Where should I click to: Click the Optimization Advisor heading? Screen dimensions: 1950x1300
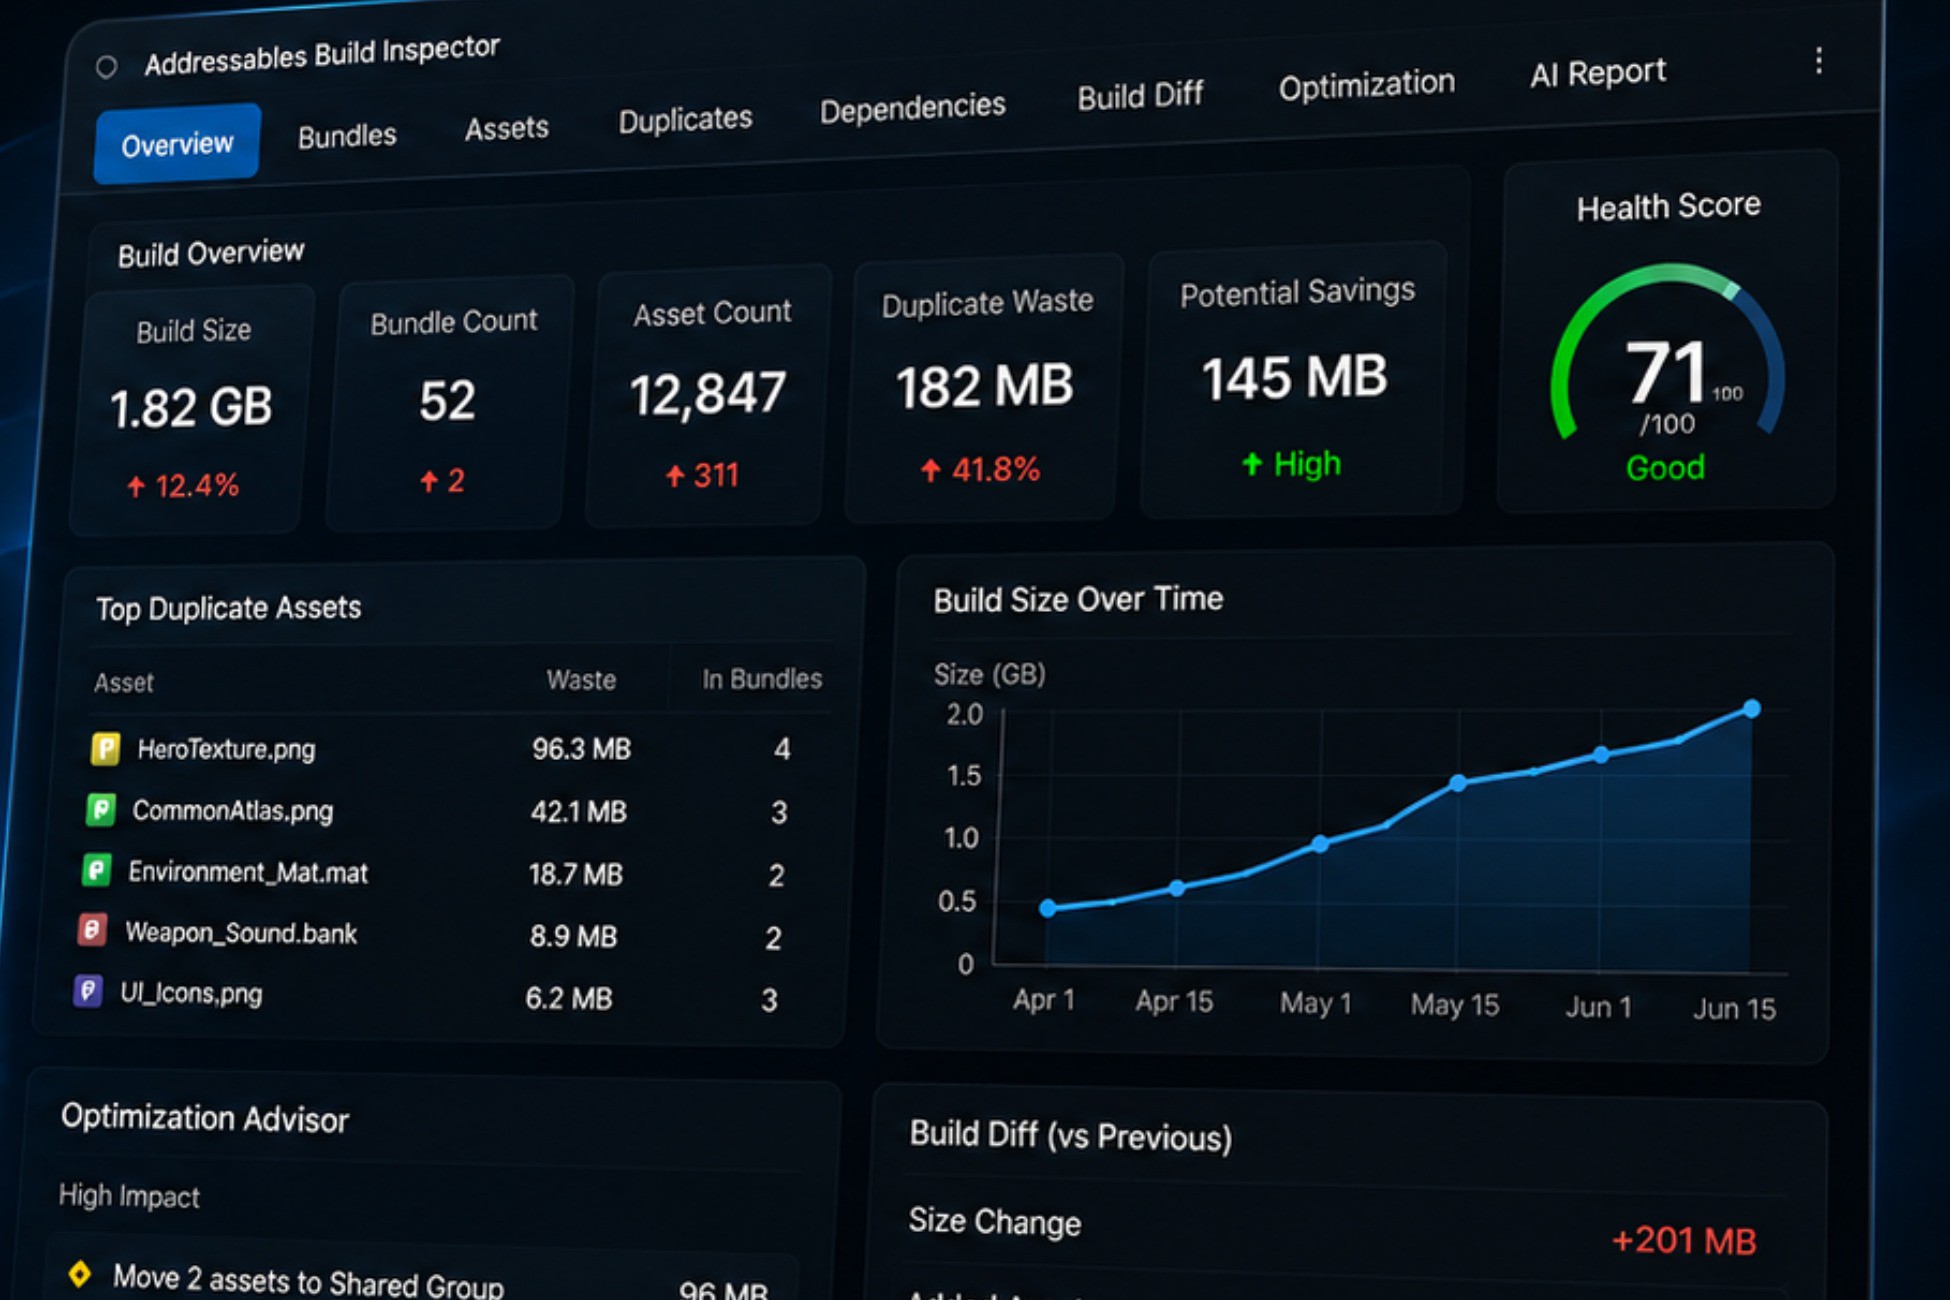pos(205,1118)
